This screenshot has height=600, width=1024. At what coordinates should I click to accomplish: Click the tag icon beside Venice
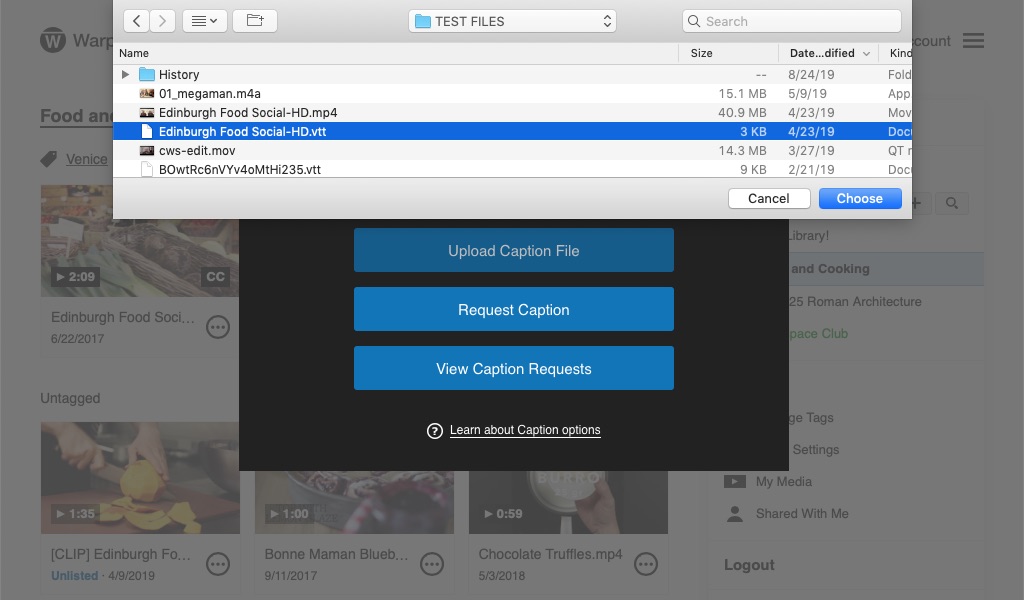[x=49, y=159]
